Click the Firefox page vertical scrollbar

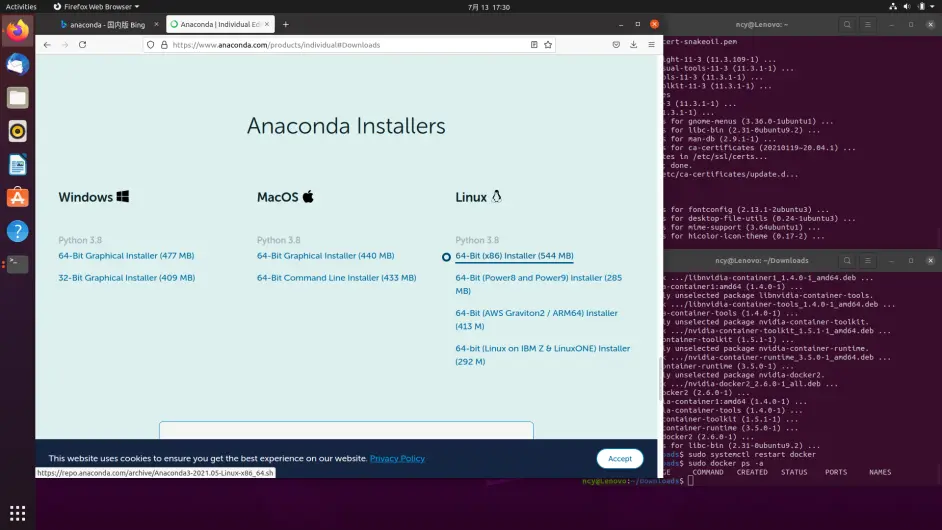[x=660, y=379]
